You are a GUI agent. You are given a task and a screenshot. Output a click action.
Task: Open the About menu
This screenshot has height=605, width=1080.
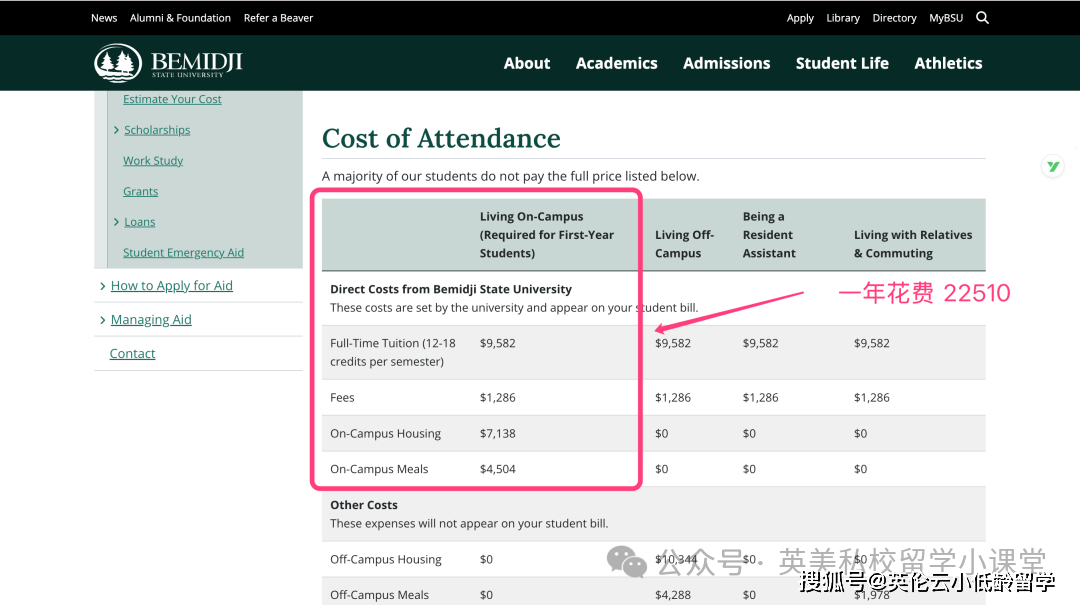(x=527, y=63)
